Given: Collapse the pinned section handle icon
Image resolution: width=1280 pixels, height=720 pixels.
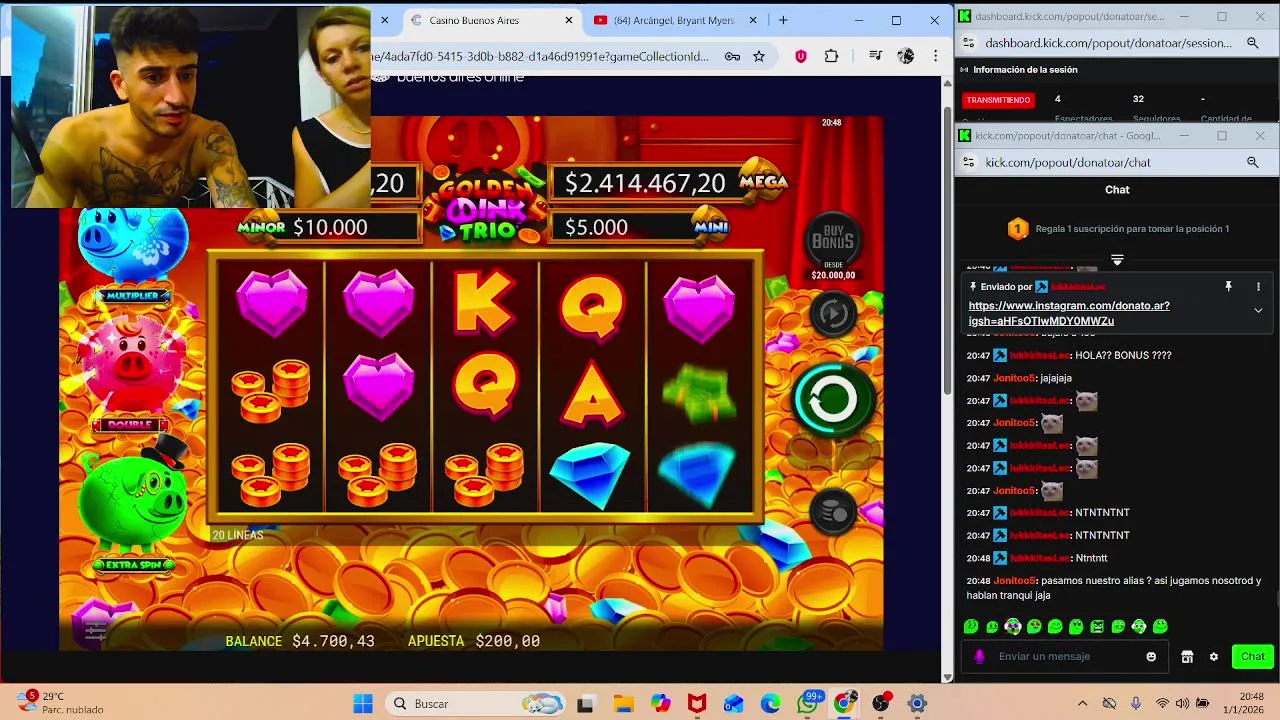Looking at the screenshot, I should tap(1117, 260).
